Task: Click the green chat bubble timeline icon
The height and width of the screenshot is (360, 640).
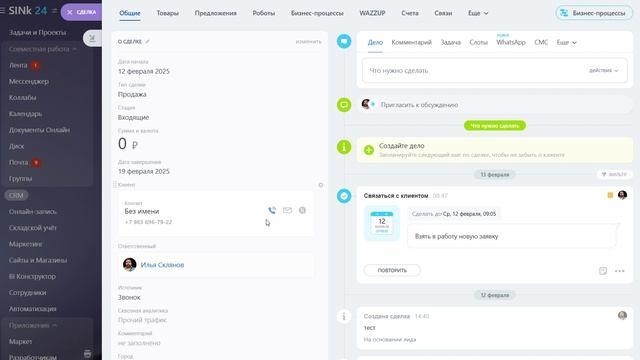Action: click(x=344, y=105)
